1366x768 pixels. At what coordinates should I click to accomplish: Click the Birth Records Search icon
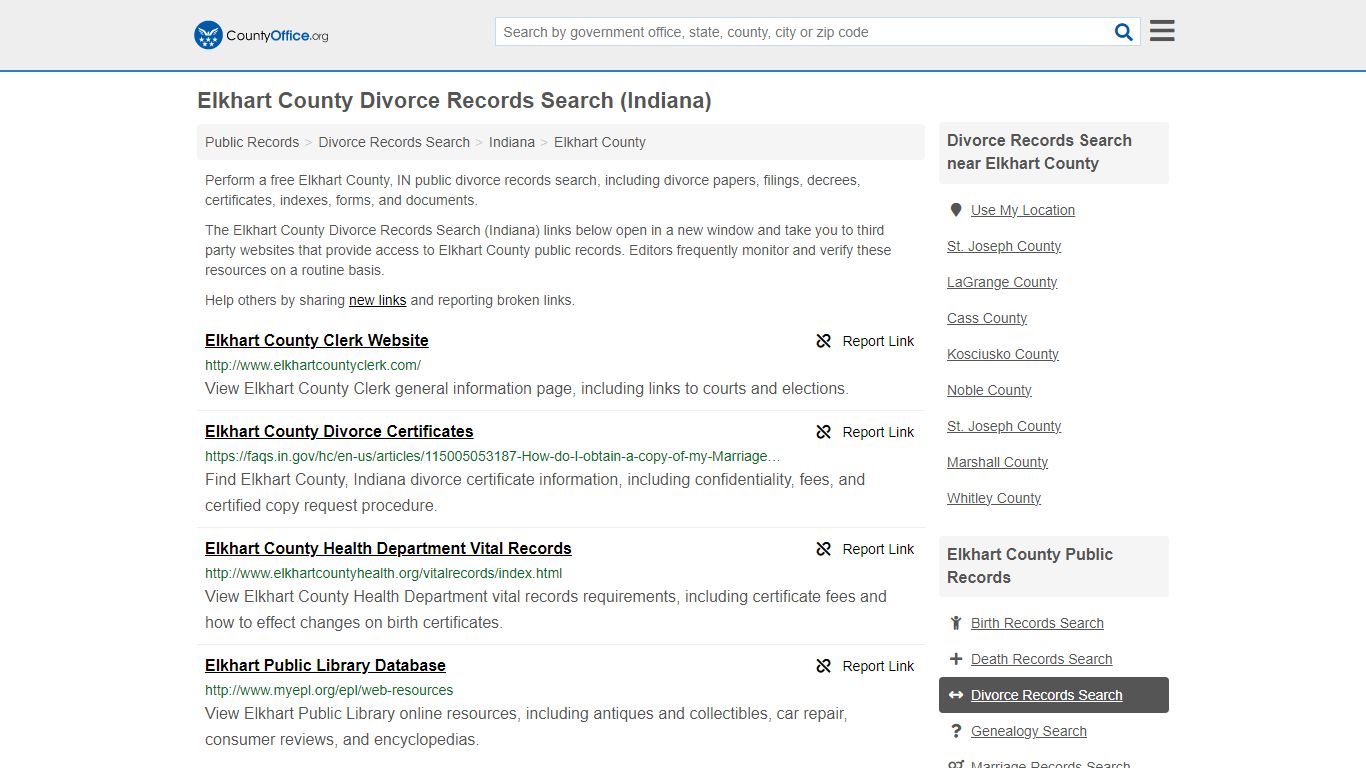(x=955, y=623)
